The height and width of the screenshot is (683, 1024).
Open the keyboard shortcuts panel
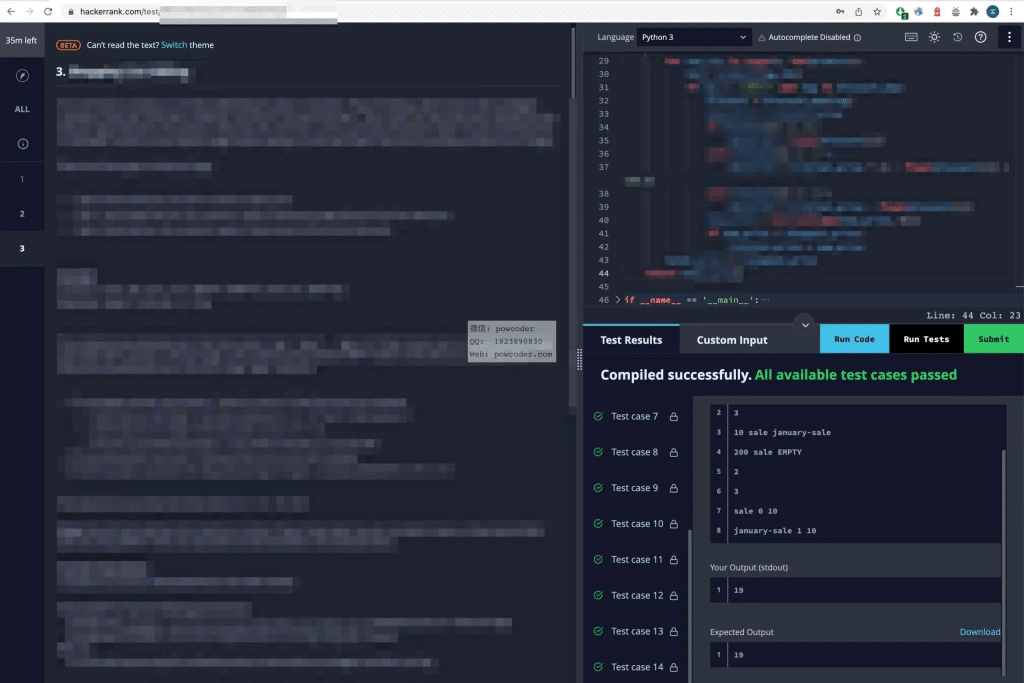pos(912,37)
